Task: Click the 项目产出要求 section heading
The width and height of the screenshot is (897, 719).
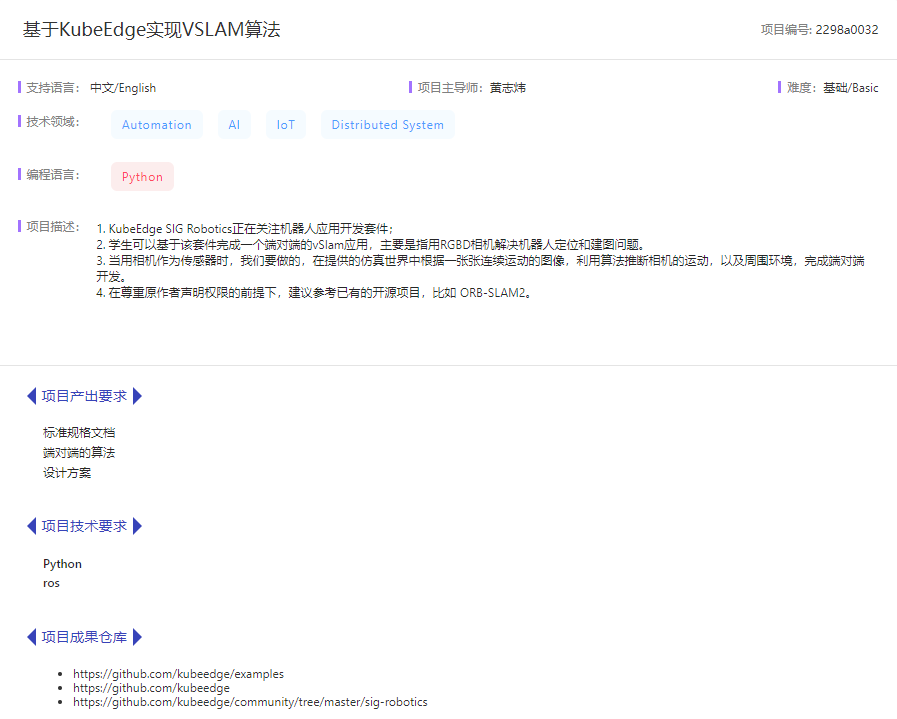Action: (84, 396)
